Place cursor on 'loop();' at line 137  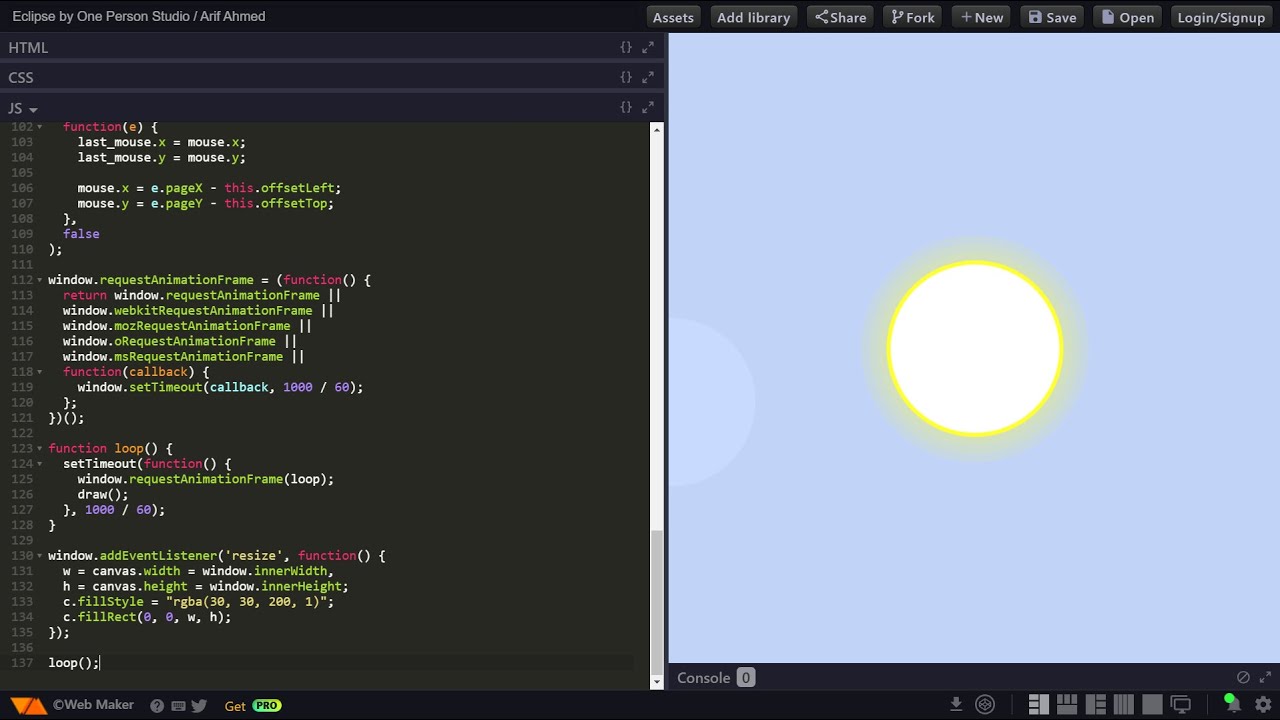click(74, 663)
